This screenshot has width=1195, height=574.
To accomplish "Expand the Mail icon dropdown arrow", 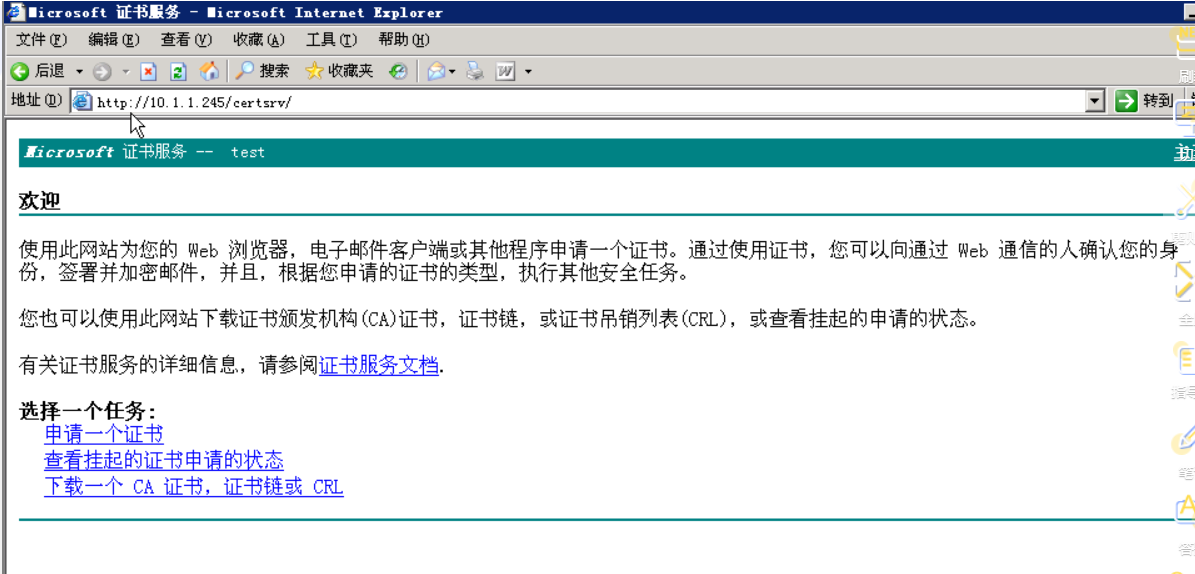I will point(452,72).
